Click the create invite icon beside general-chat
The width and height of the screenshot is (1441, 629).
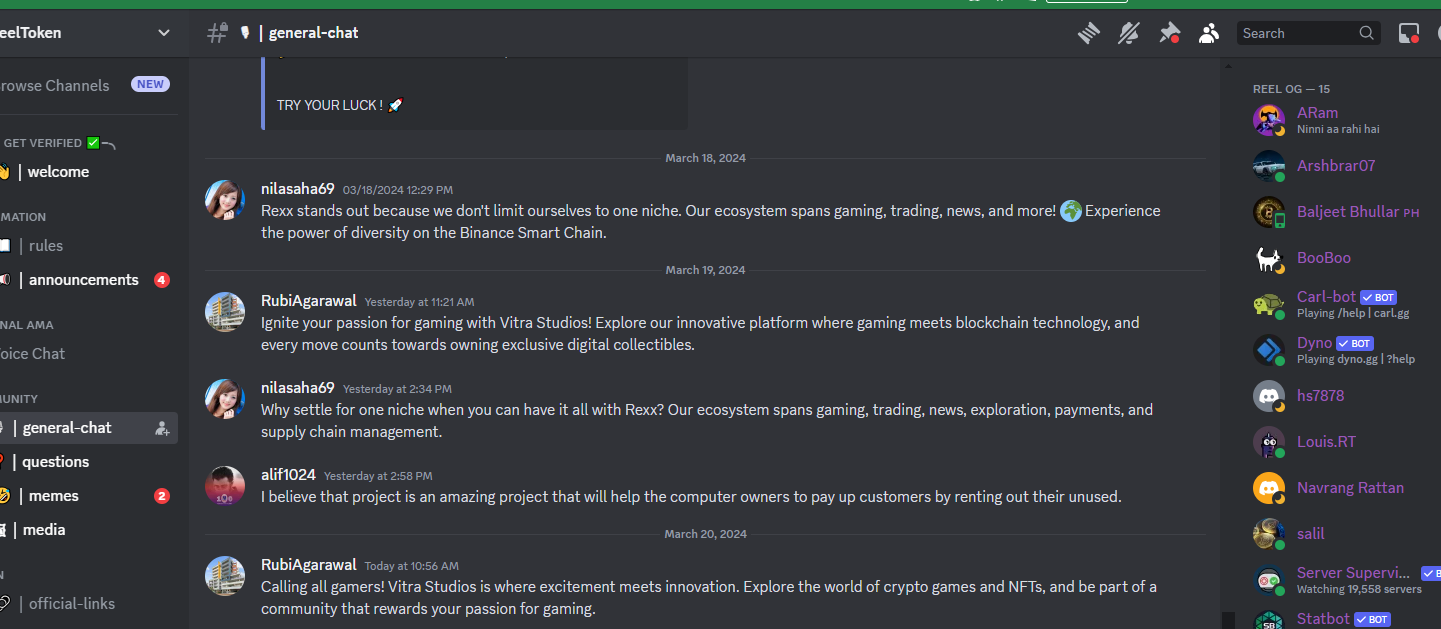(162, 428)
